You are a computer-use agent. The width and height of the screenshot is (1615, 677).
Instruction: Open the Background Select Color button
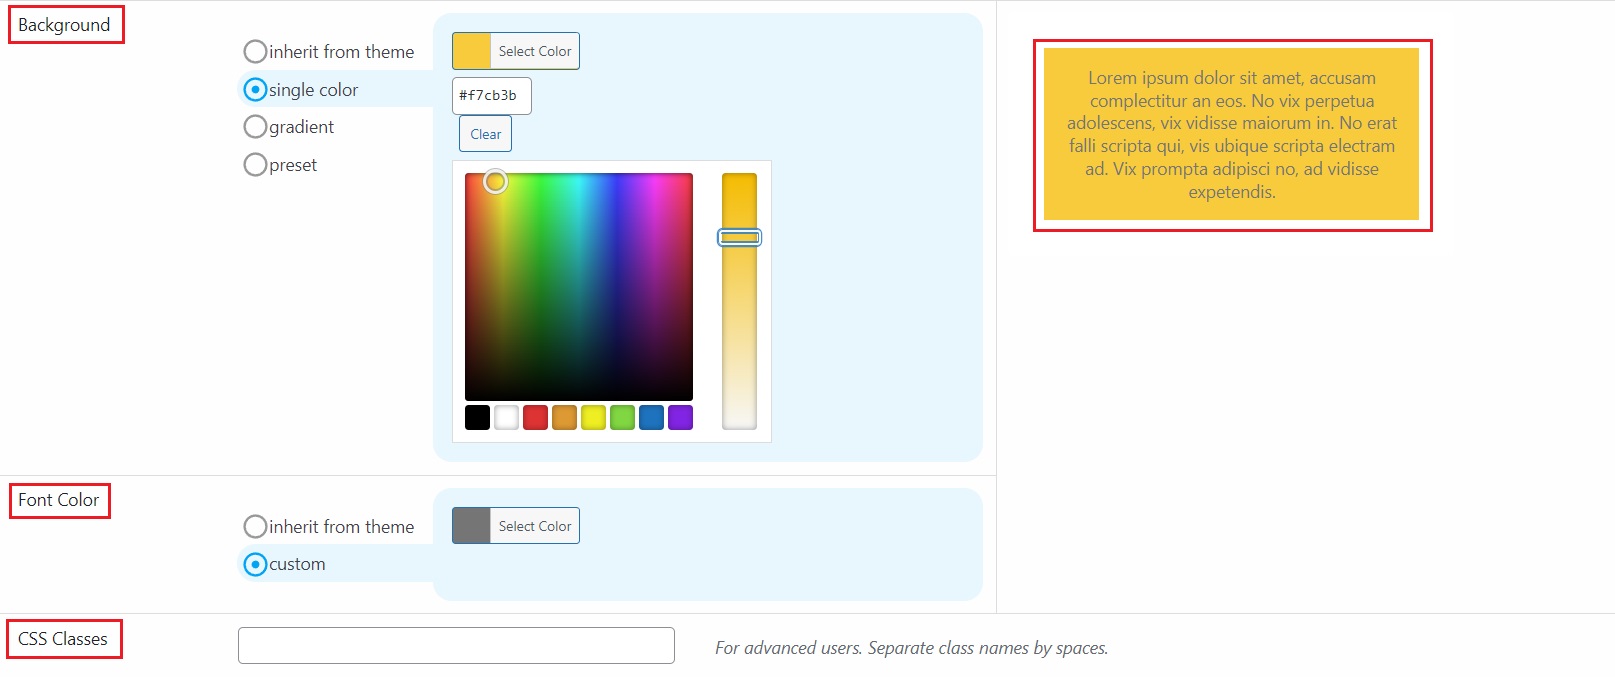point(516,51)
